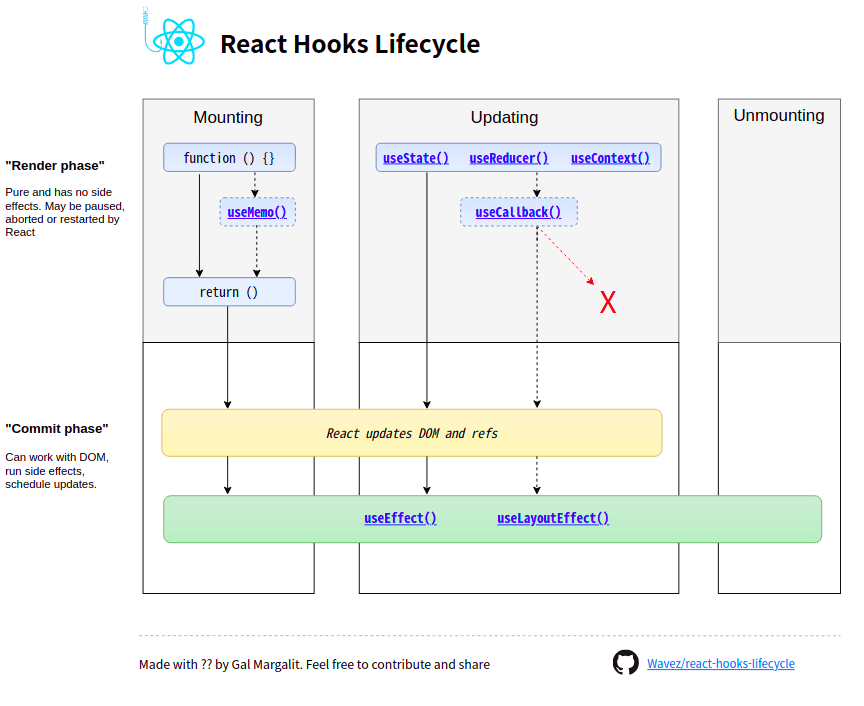Click the Pure and has no side effects description
The width and height of the screenshot is (864, 706).
65,212
